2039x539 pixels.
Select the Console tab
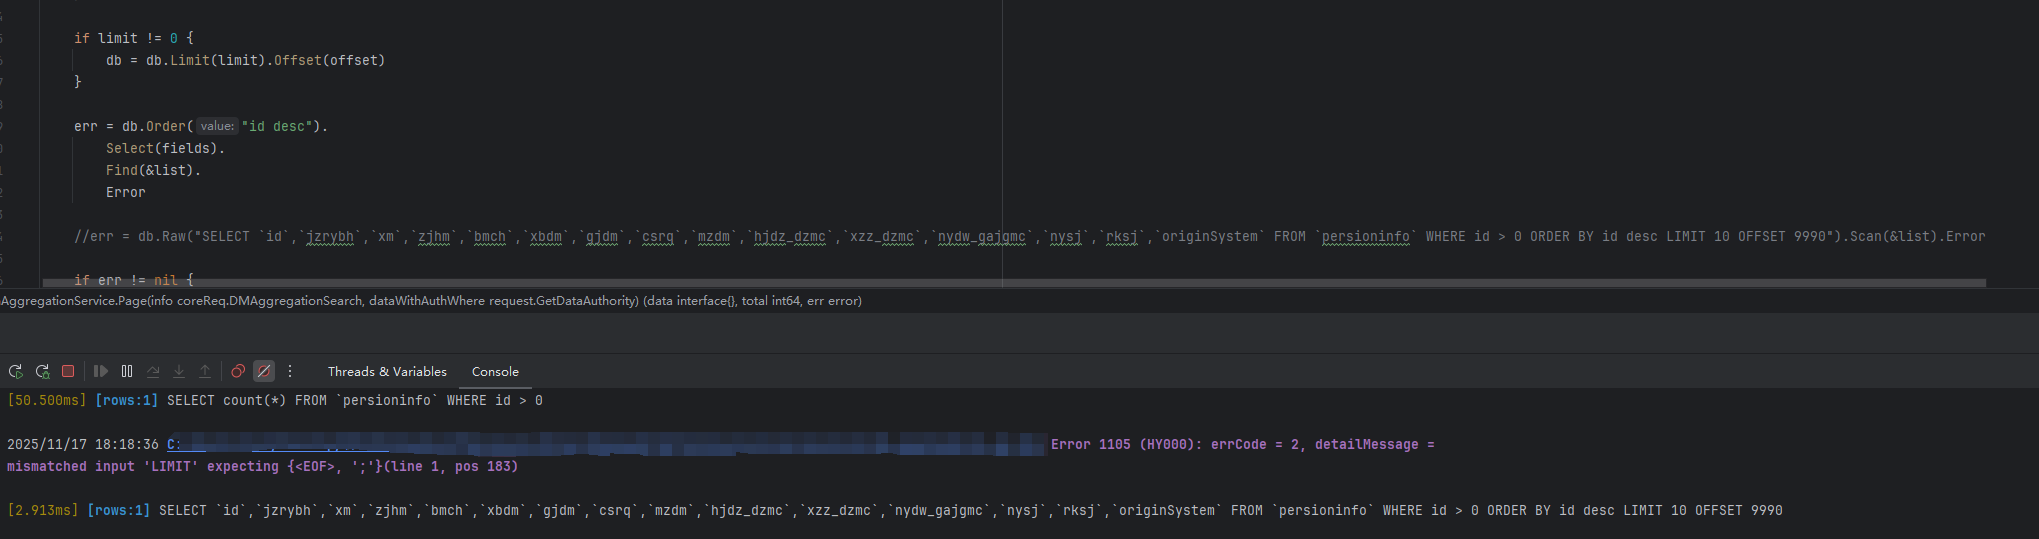pyautogui.click(x=495, y=372)
